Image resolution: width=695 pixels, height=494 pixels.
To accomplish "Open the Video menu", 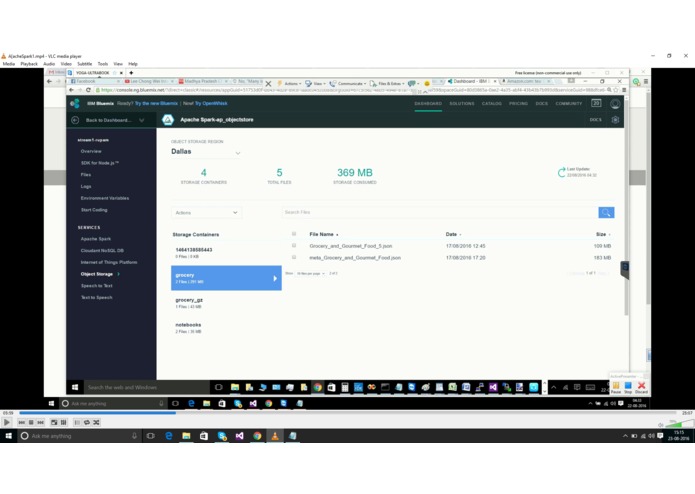I will pyautogui.click(x=66, y=64).
